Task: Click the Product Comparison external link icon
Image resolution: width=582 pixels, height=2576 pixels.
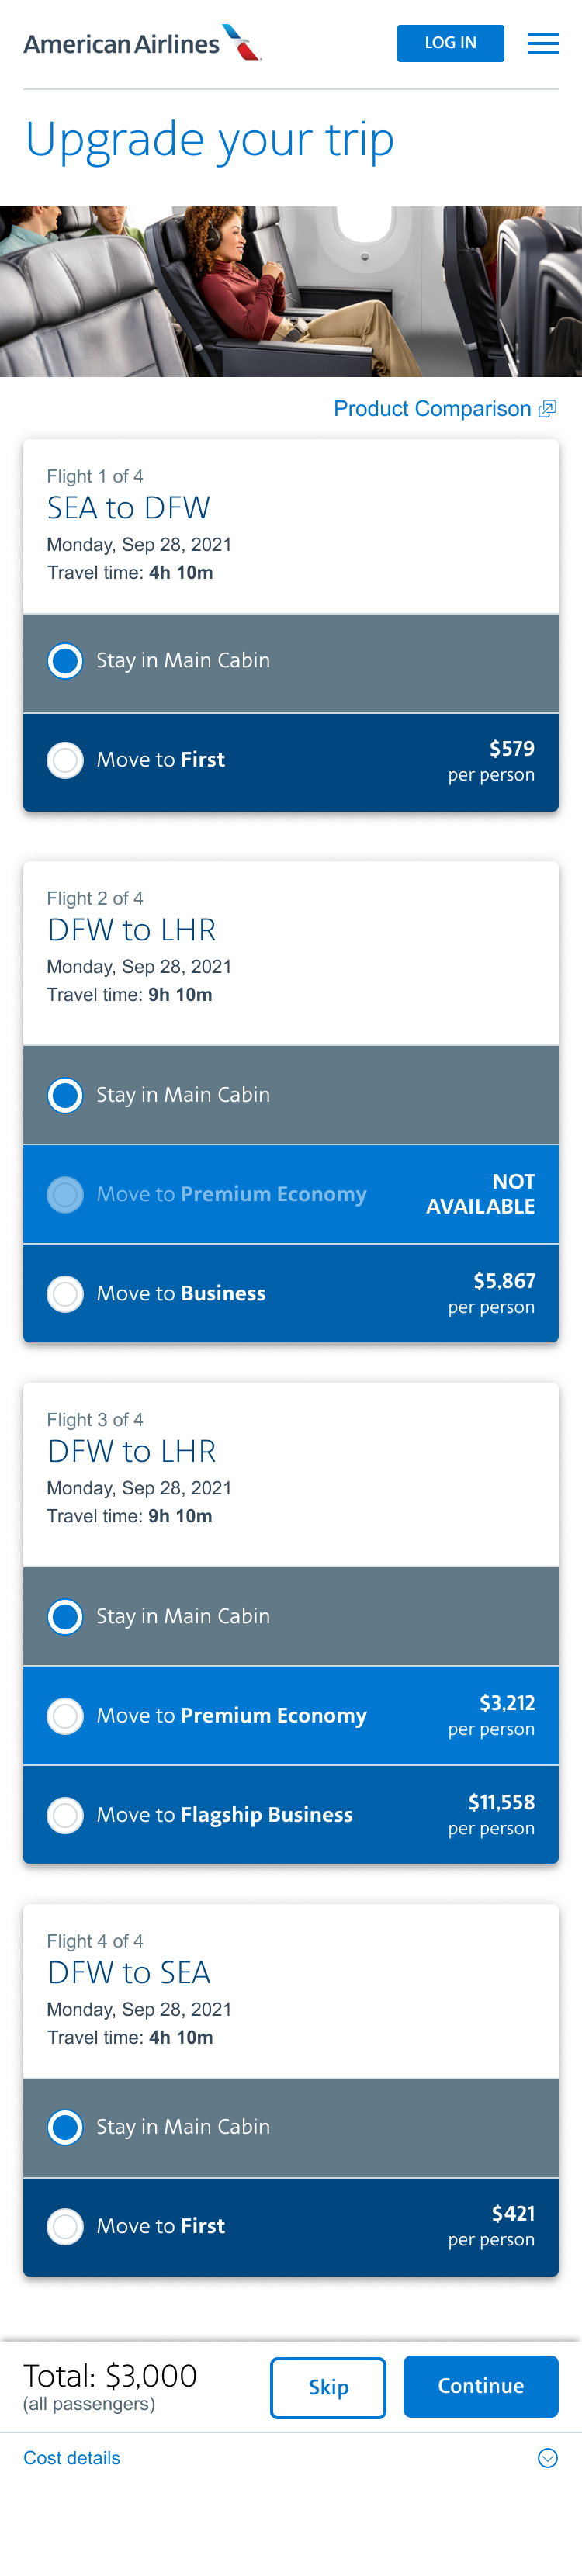Action: [x=547, y=409]
